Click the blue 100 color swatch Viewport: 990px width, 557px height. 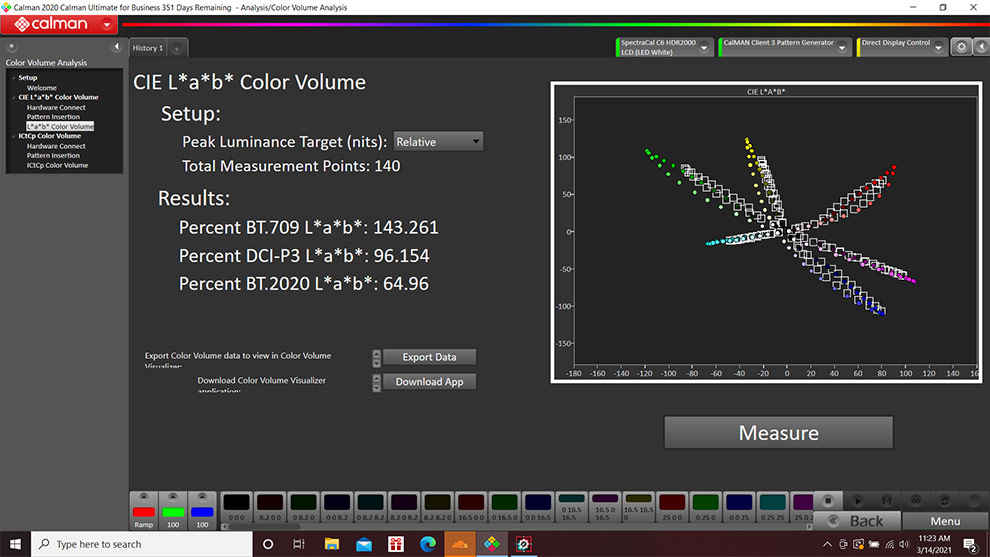pos(202,511)
